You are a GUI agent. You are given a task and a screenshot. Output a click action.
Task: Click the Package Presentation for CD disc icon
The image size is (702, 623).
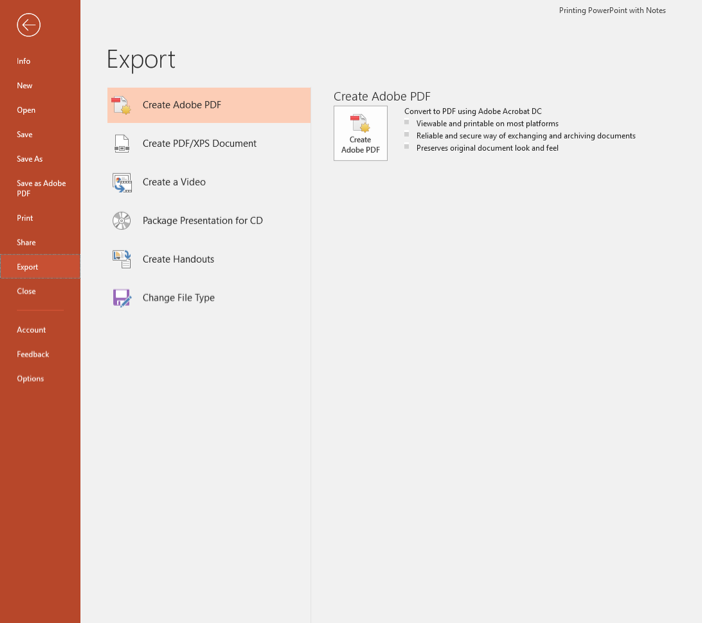pos(121,221)
